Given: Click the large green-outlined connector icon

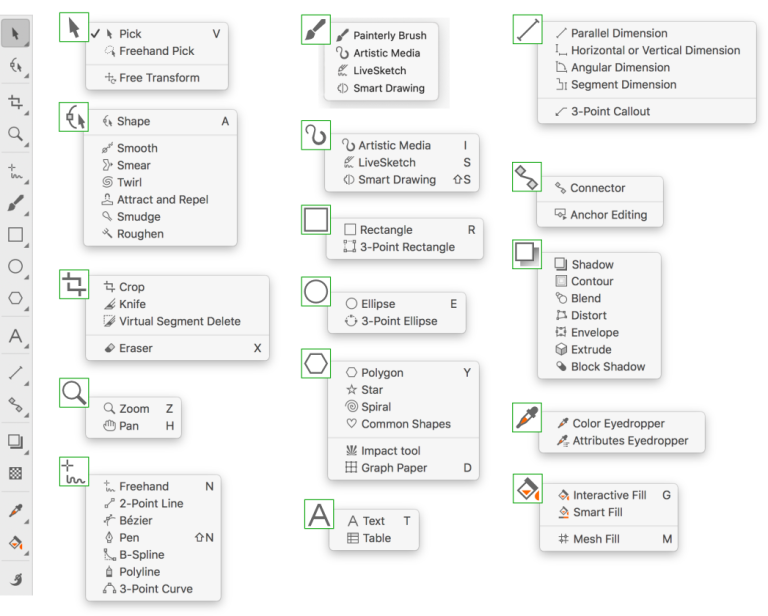Looking at the screenshot, I should coord(526,177).
